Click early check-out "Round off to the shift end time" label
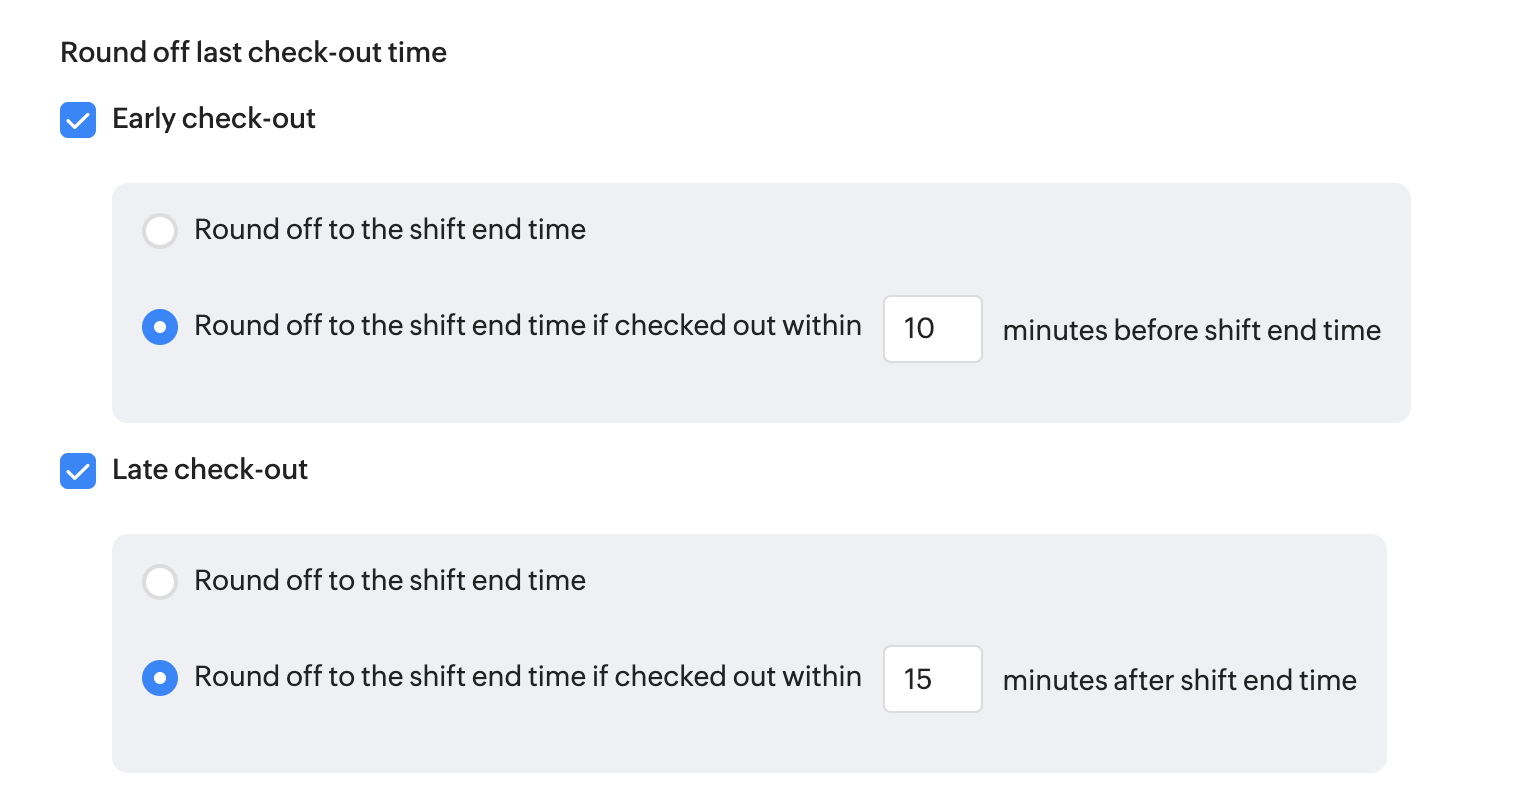 390,230
